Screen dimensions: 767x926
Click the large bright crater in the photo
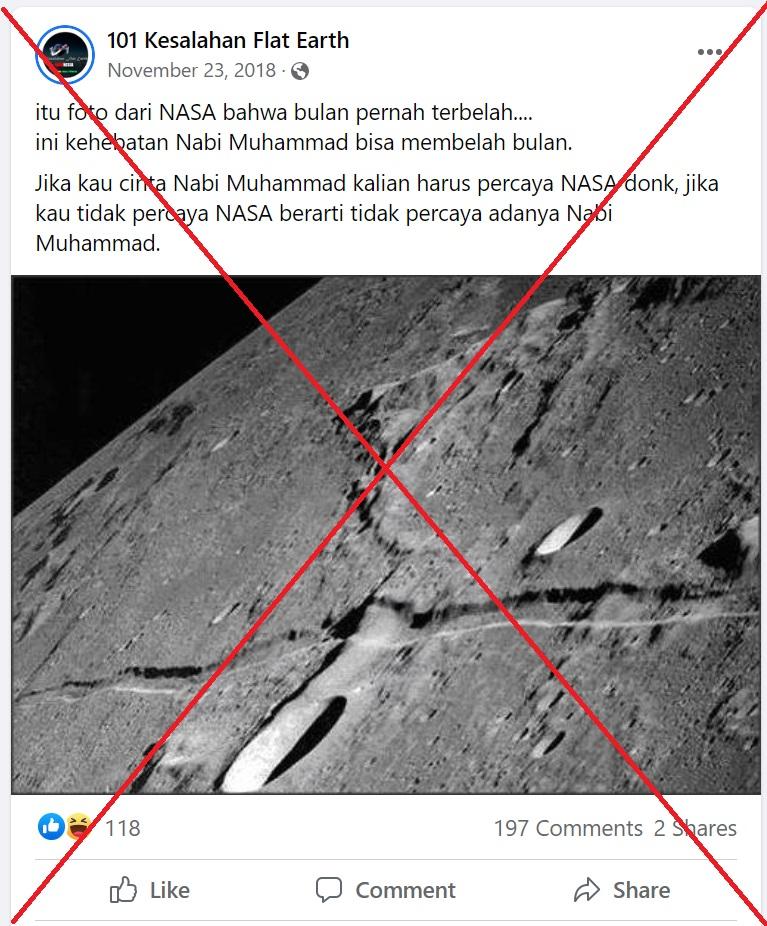tap(283, 745)
